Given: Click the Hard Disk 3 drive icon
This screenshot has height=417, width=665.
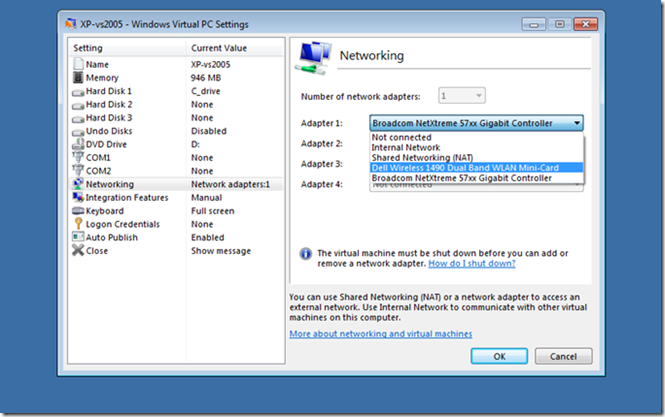Looking at the screenshot, I should 78,118.
